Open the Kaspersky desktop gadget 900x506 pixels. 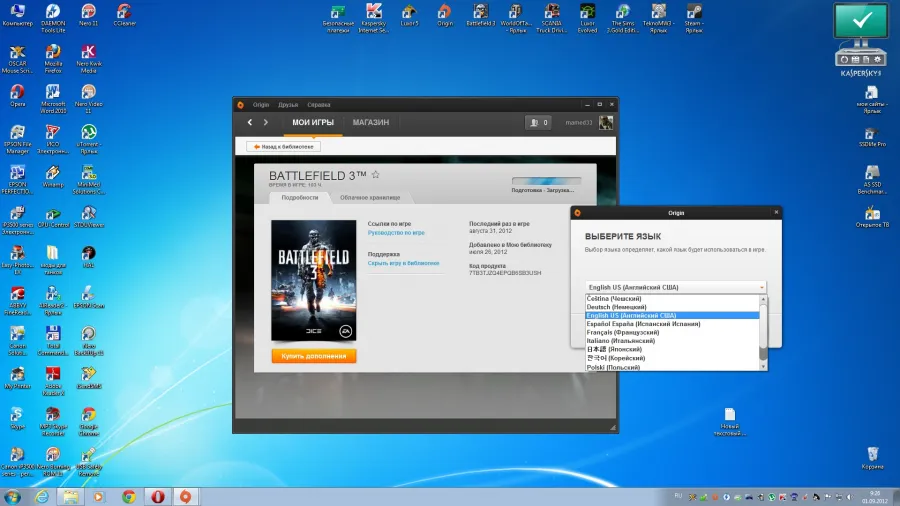click(860, 39)
